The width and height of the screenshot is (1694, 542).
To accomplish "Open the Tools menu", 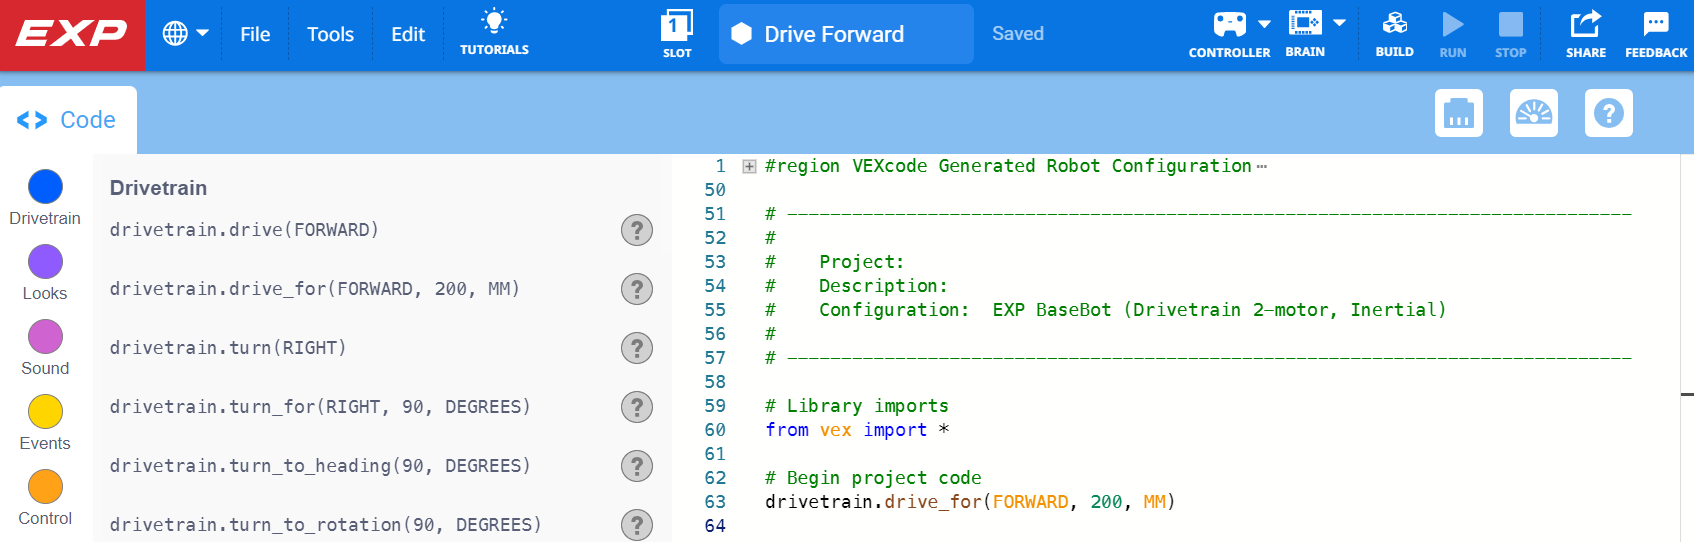I will pos(330,34).
